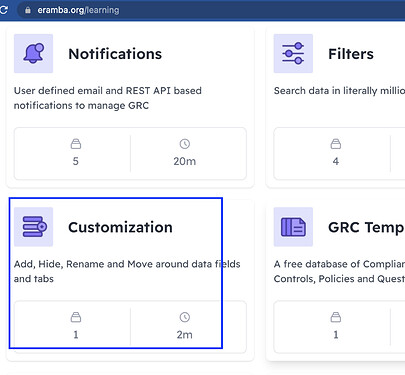
Task: Click the clock icon above 20m in Notifications
Action: [x=185, y=144]
